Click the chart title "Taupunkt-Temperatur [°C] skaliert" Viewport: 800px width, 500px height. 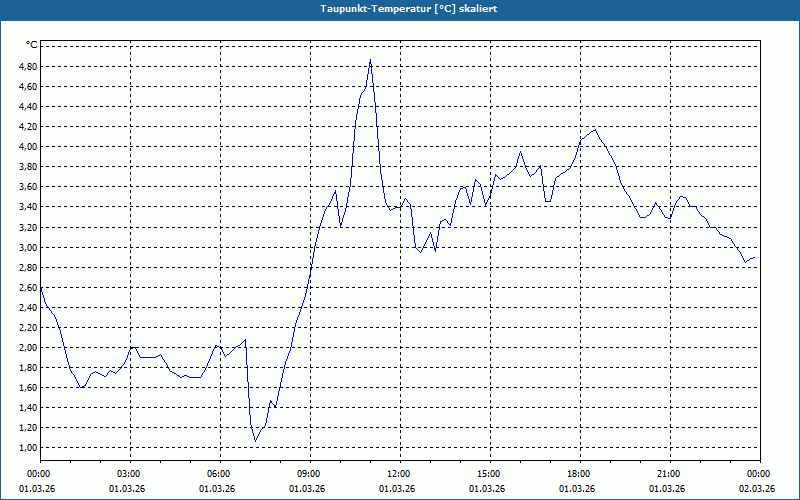(408, 9)
